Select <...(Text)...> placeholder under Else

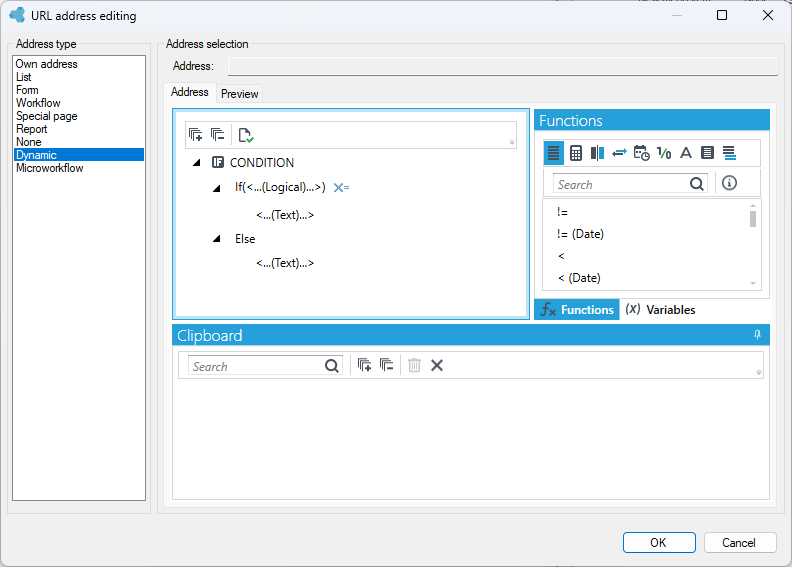pos(285,263)
